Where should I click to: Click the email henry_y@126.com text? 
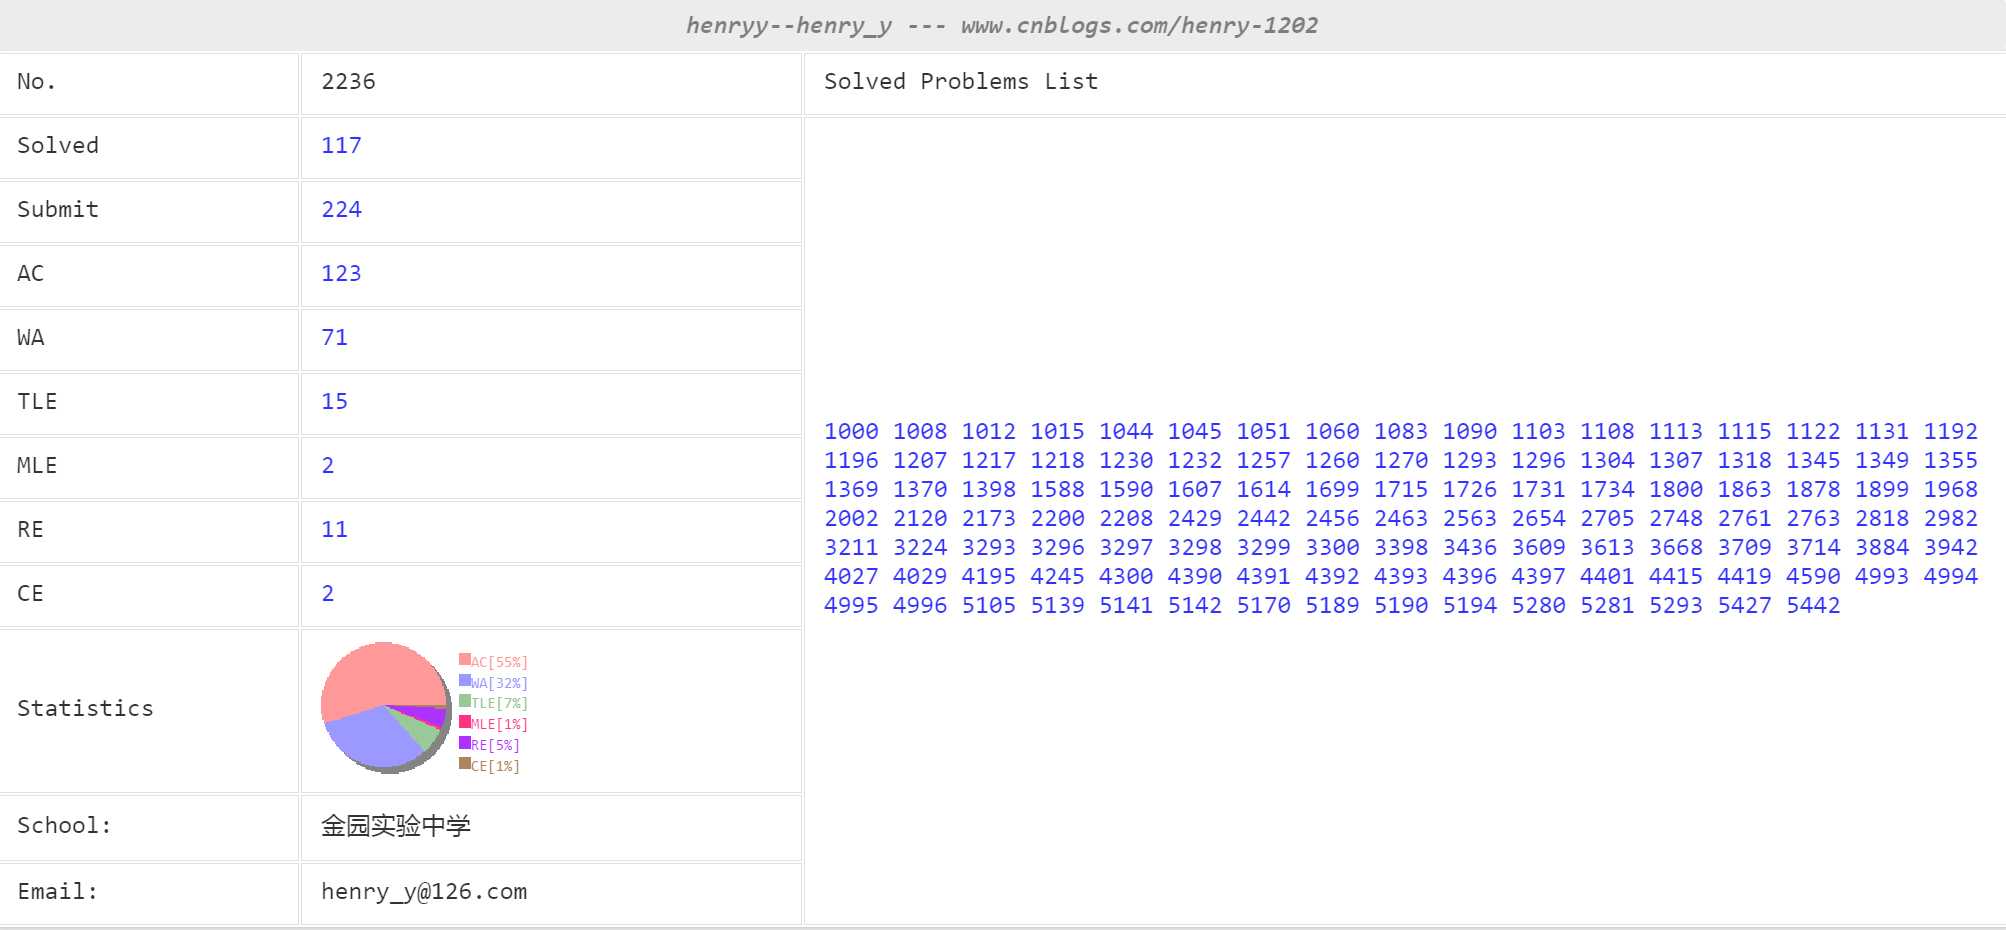(424, 892)
